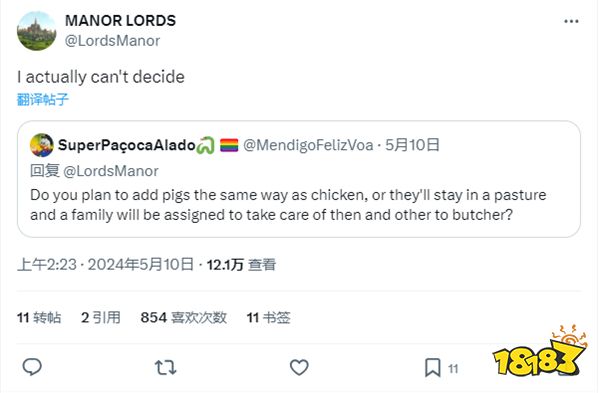Open the SuperPaçocaAlado display name

tap(127, 145)
